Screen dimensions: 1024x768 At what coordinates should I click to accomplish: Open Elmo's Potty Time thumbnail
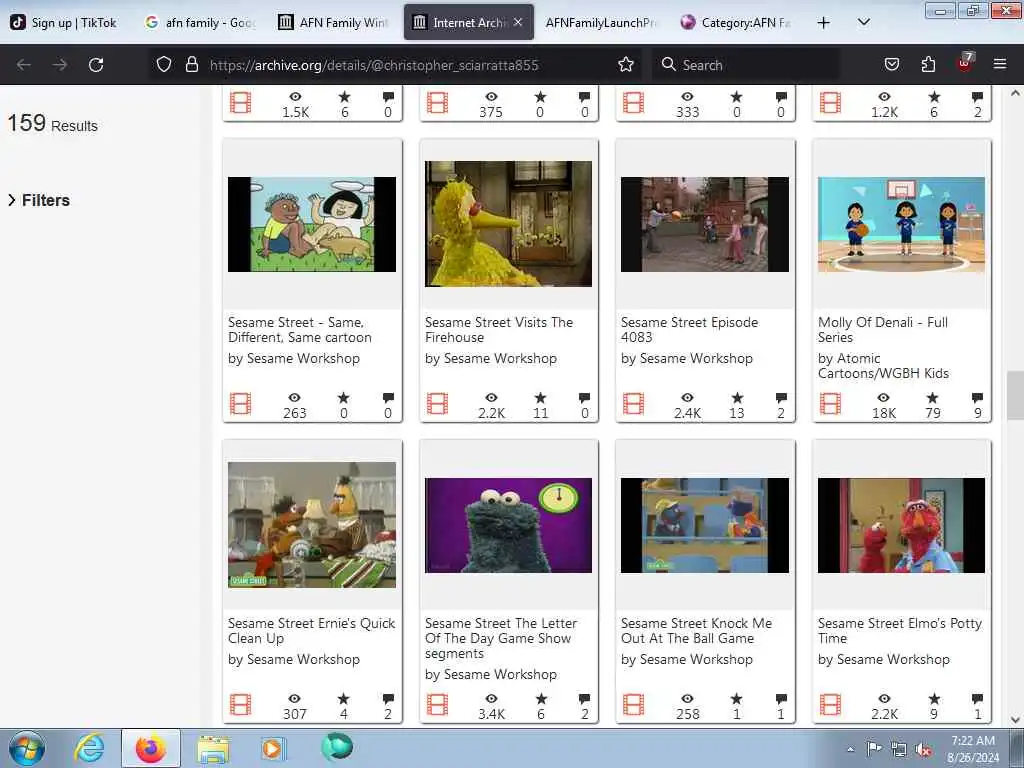pos(901,525)
